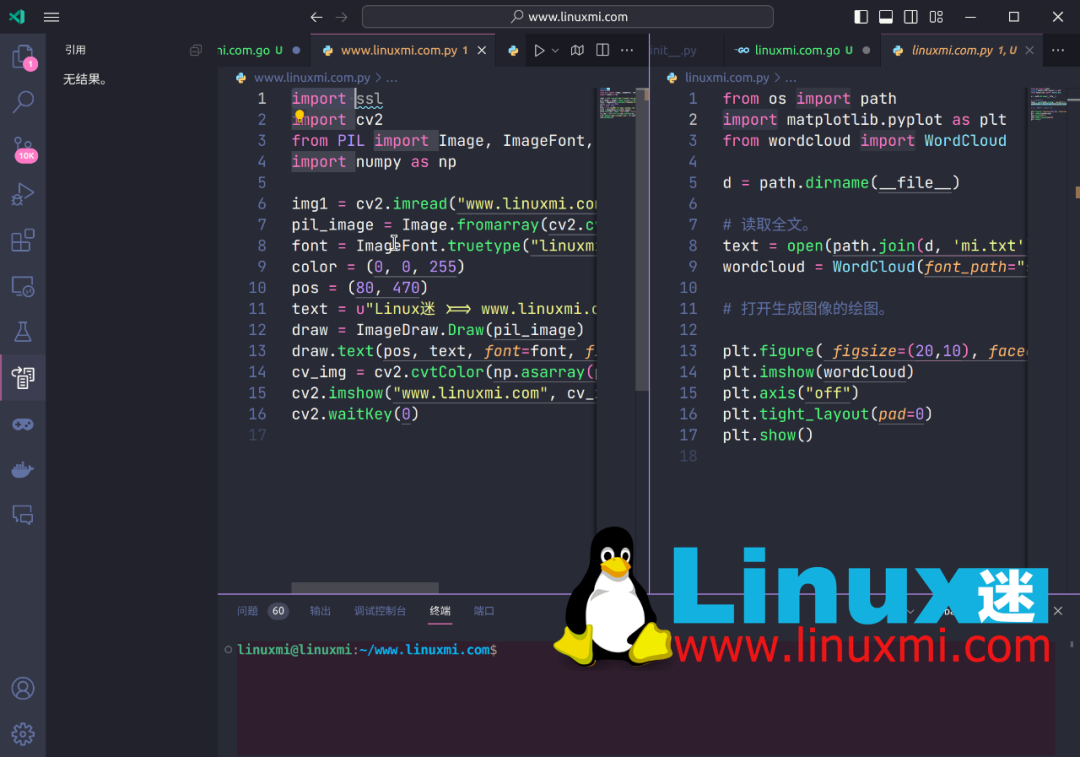Click the www.linuxmi.com command center search box

[x=568, y=17]
